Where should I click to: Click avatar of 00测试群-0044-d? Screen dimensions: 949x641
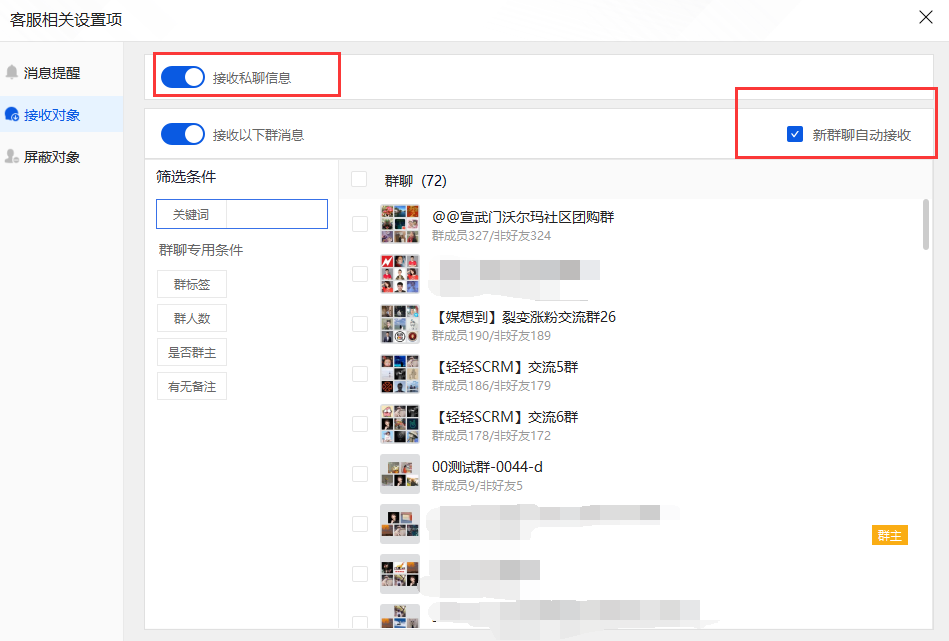(x=399, y=474)
